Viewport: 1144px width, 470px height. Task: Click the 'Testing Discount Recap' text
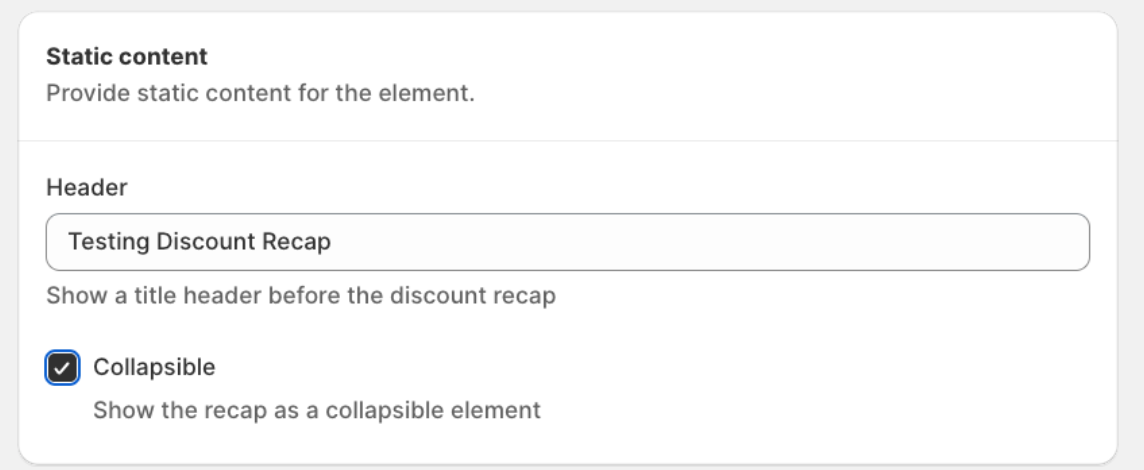(x=199, y=242)
